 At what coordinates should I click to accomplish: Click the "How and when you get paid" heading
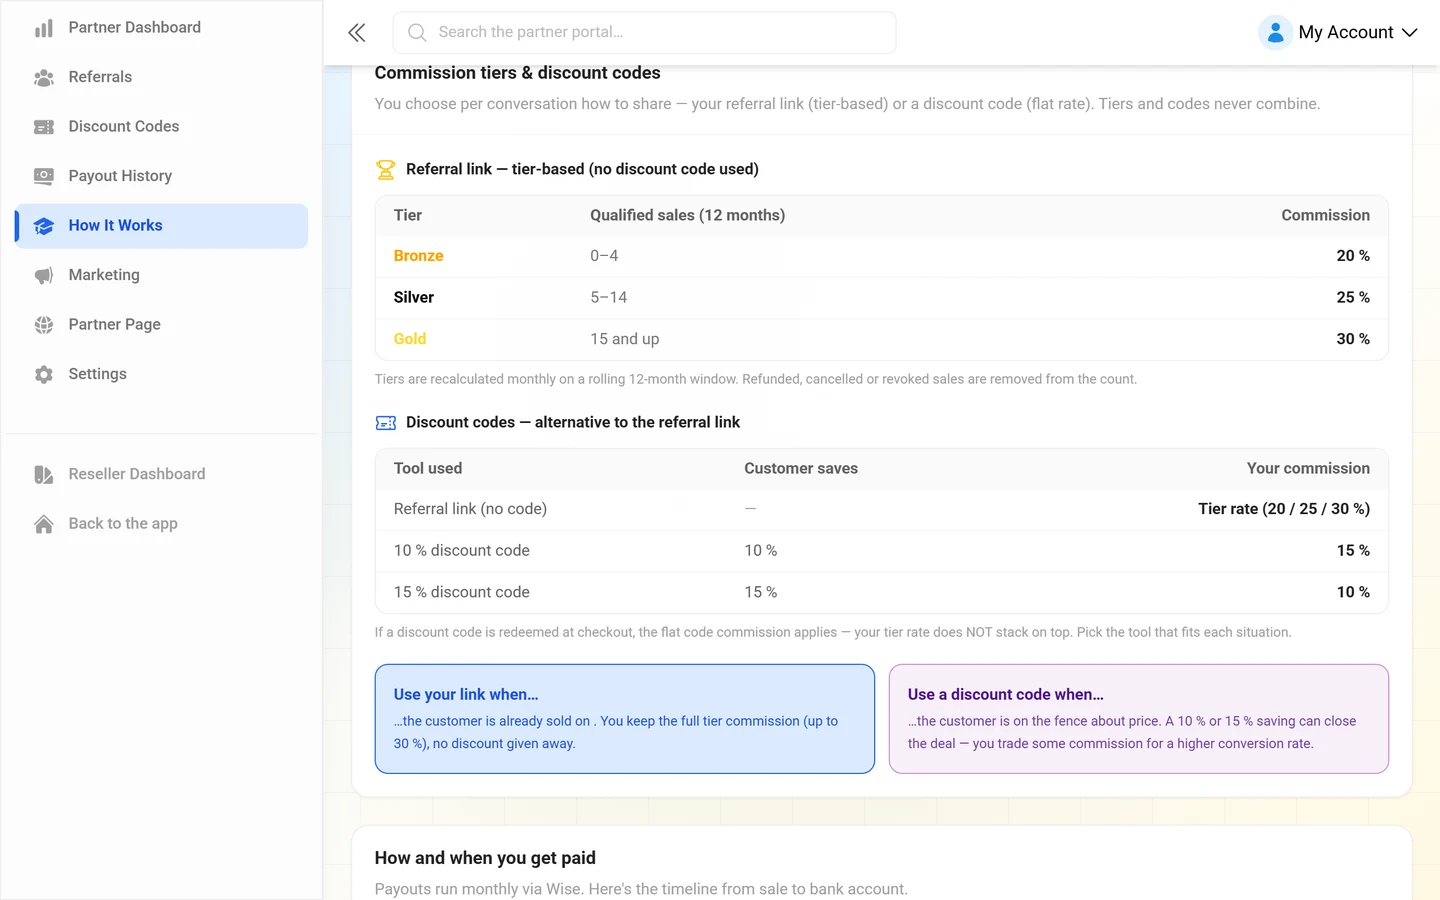coord(485,858)
